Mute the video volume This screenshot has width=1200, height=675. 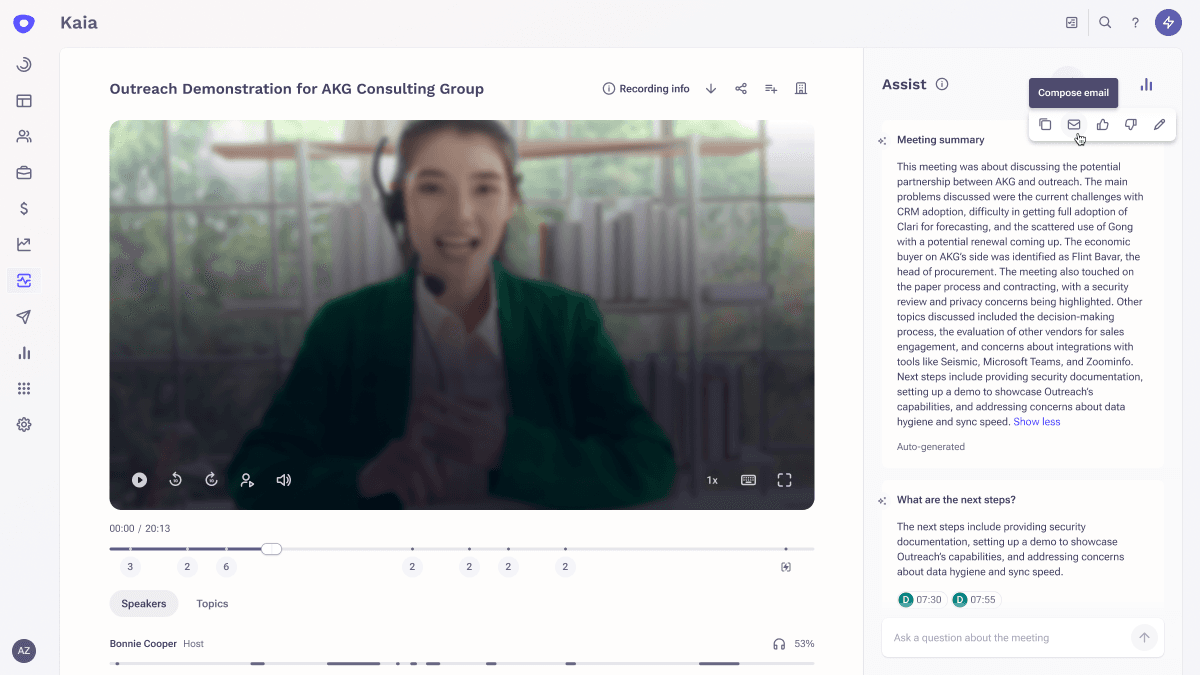tap(284, 480)
